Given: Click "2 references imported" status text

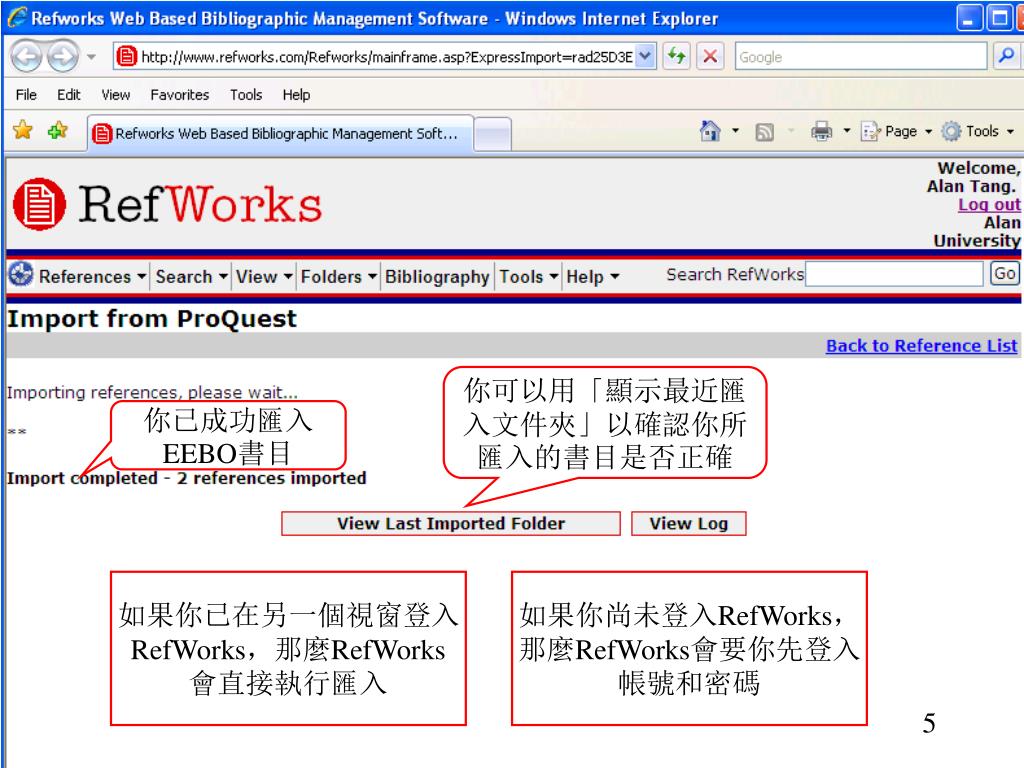Looking at the screenshot, I should [x=271, y=478].
